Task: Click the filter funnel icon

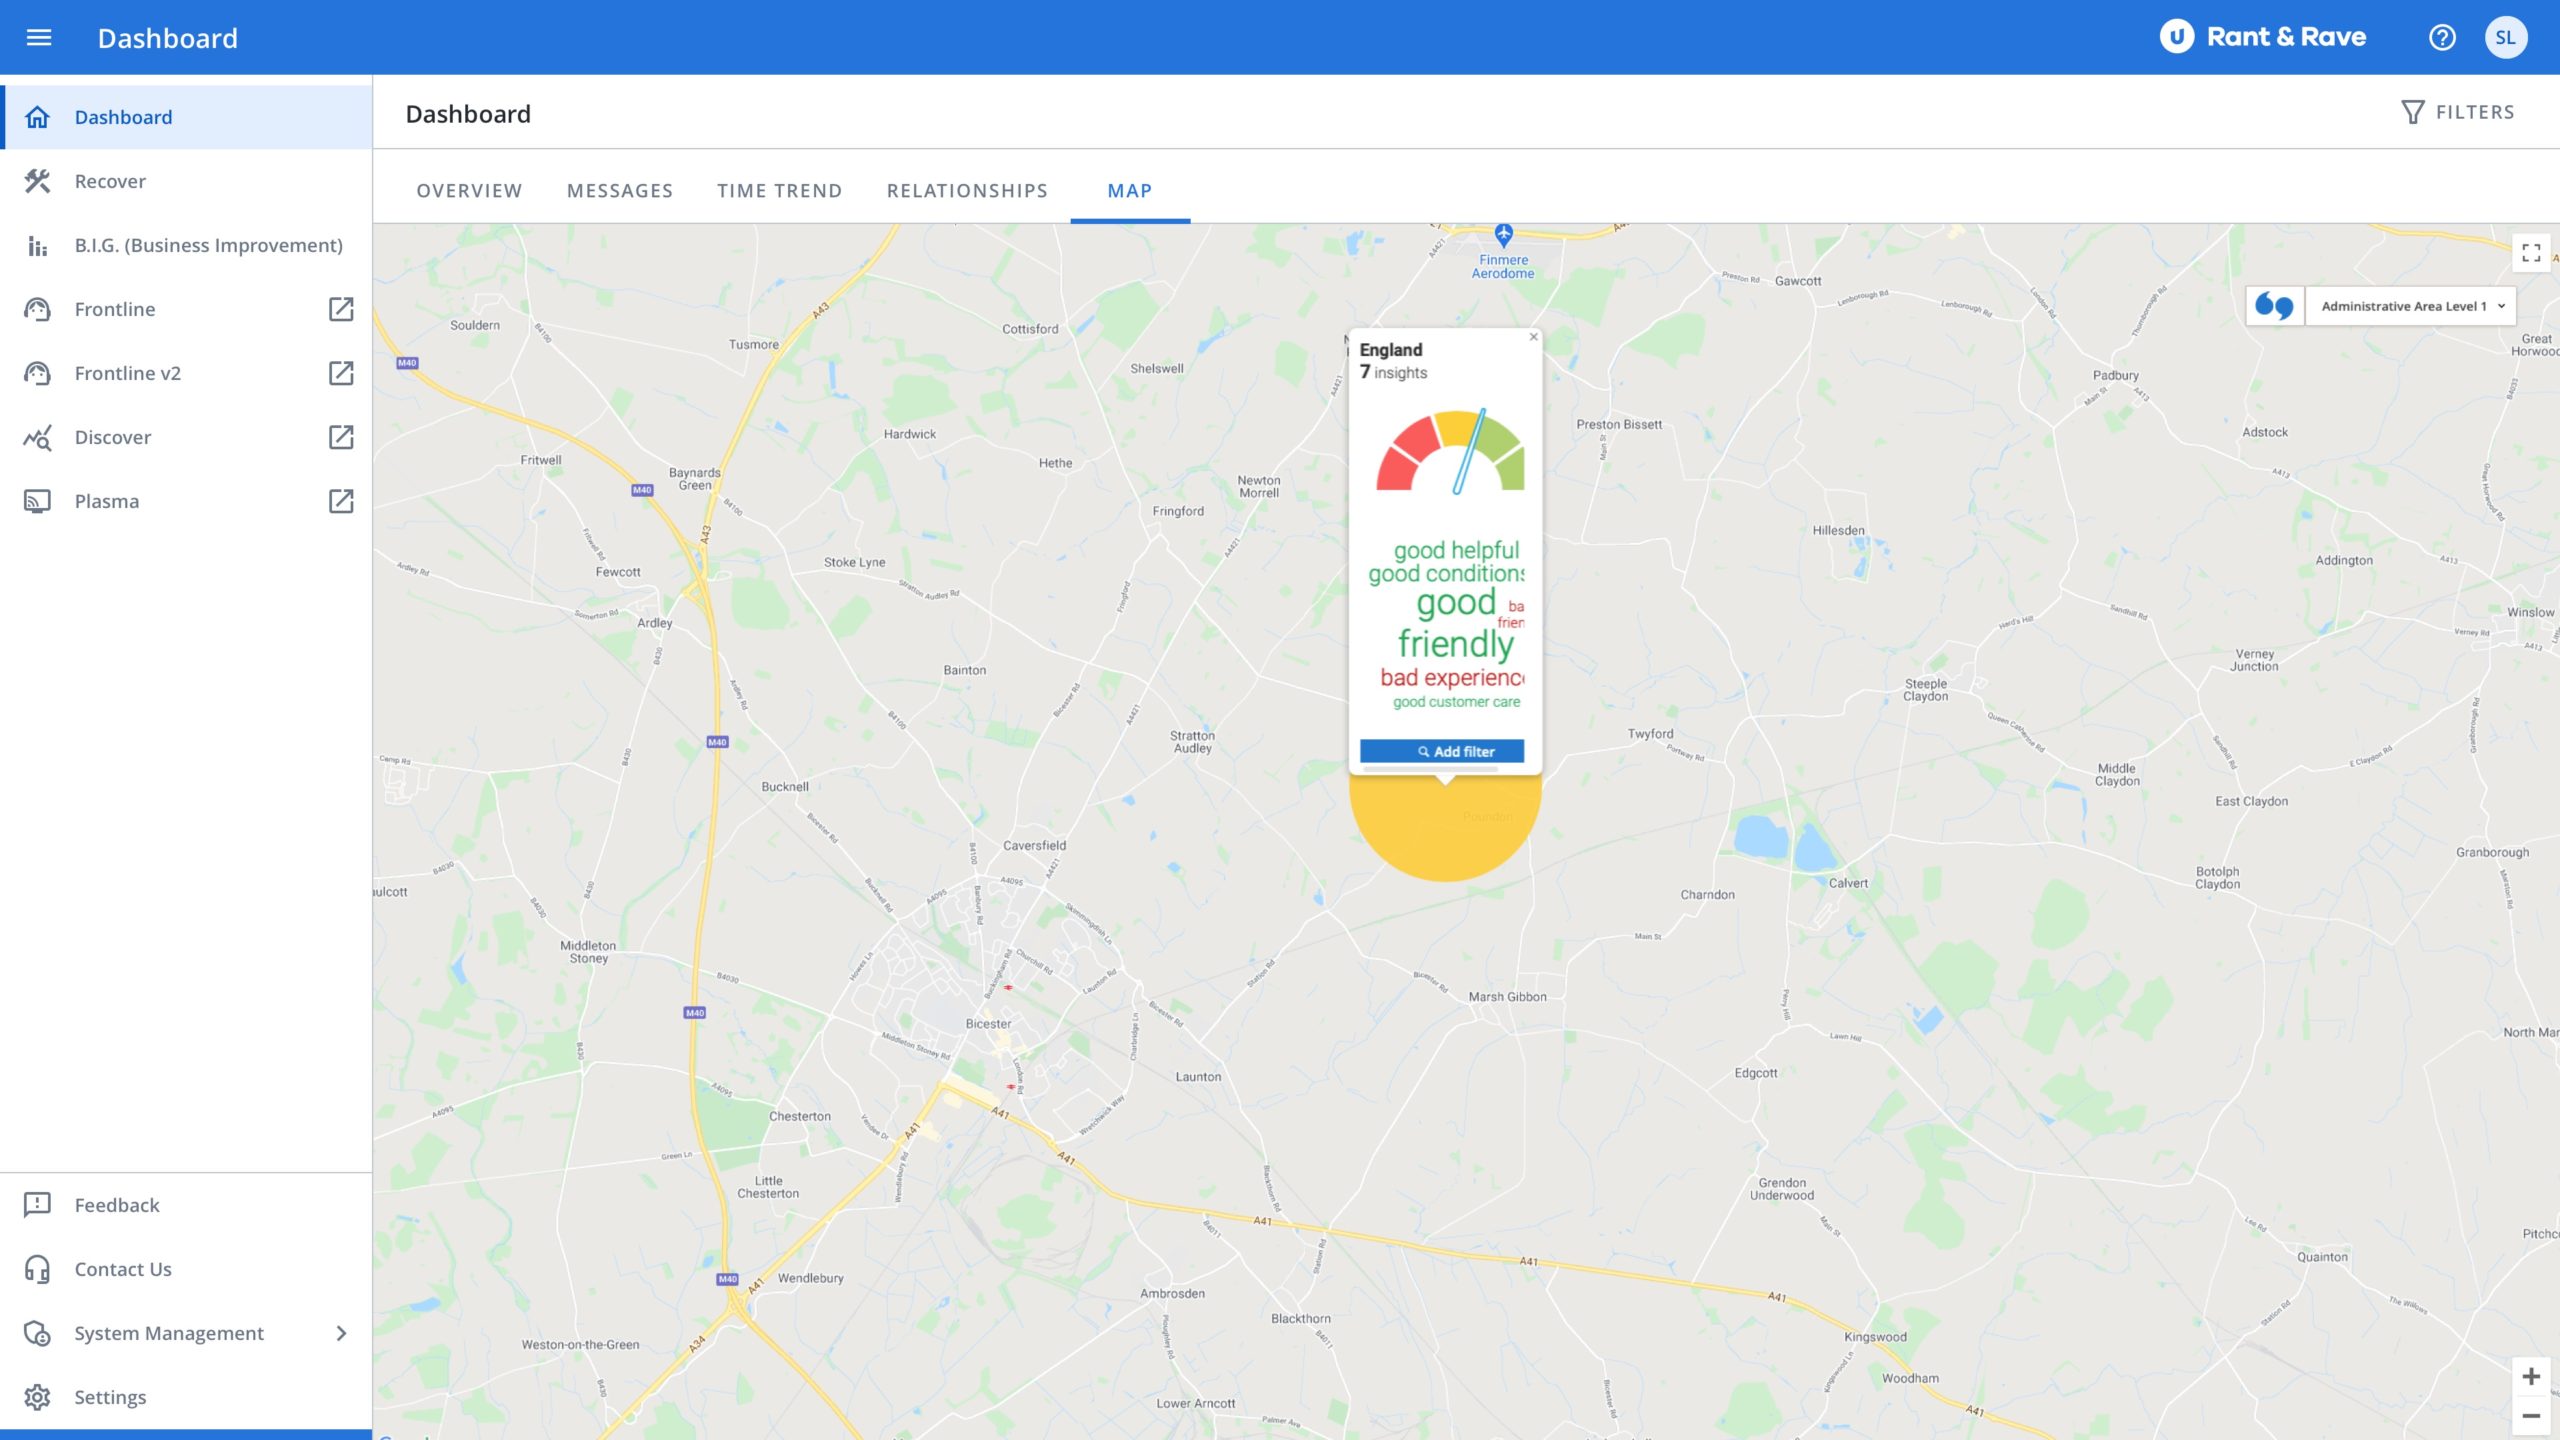Action: coord(2412,112)
